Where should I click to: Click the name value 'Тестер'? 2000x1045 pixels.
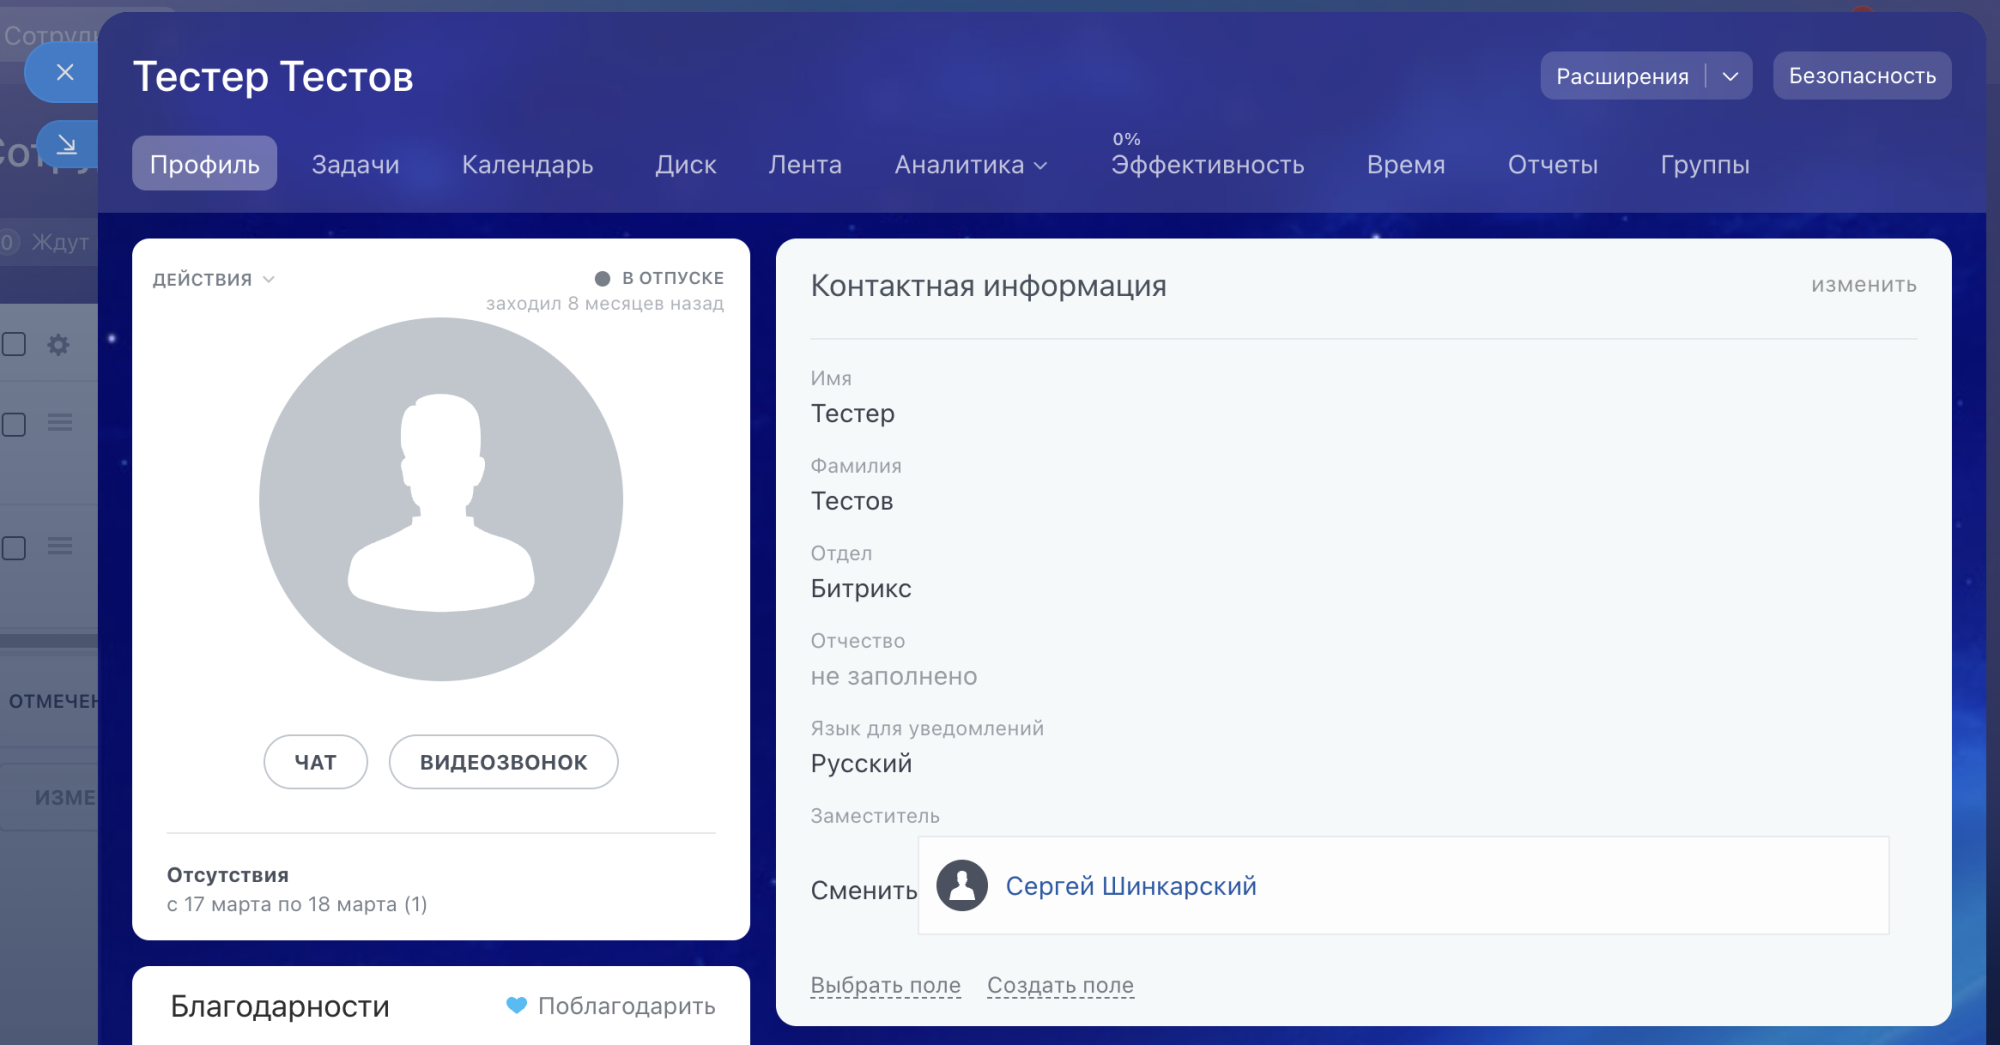[x=853, y=413]
